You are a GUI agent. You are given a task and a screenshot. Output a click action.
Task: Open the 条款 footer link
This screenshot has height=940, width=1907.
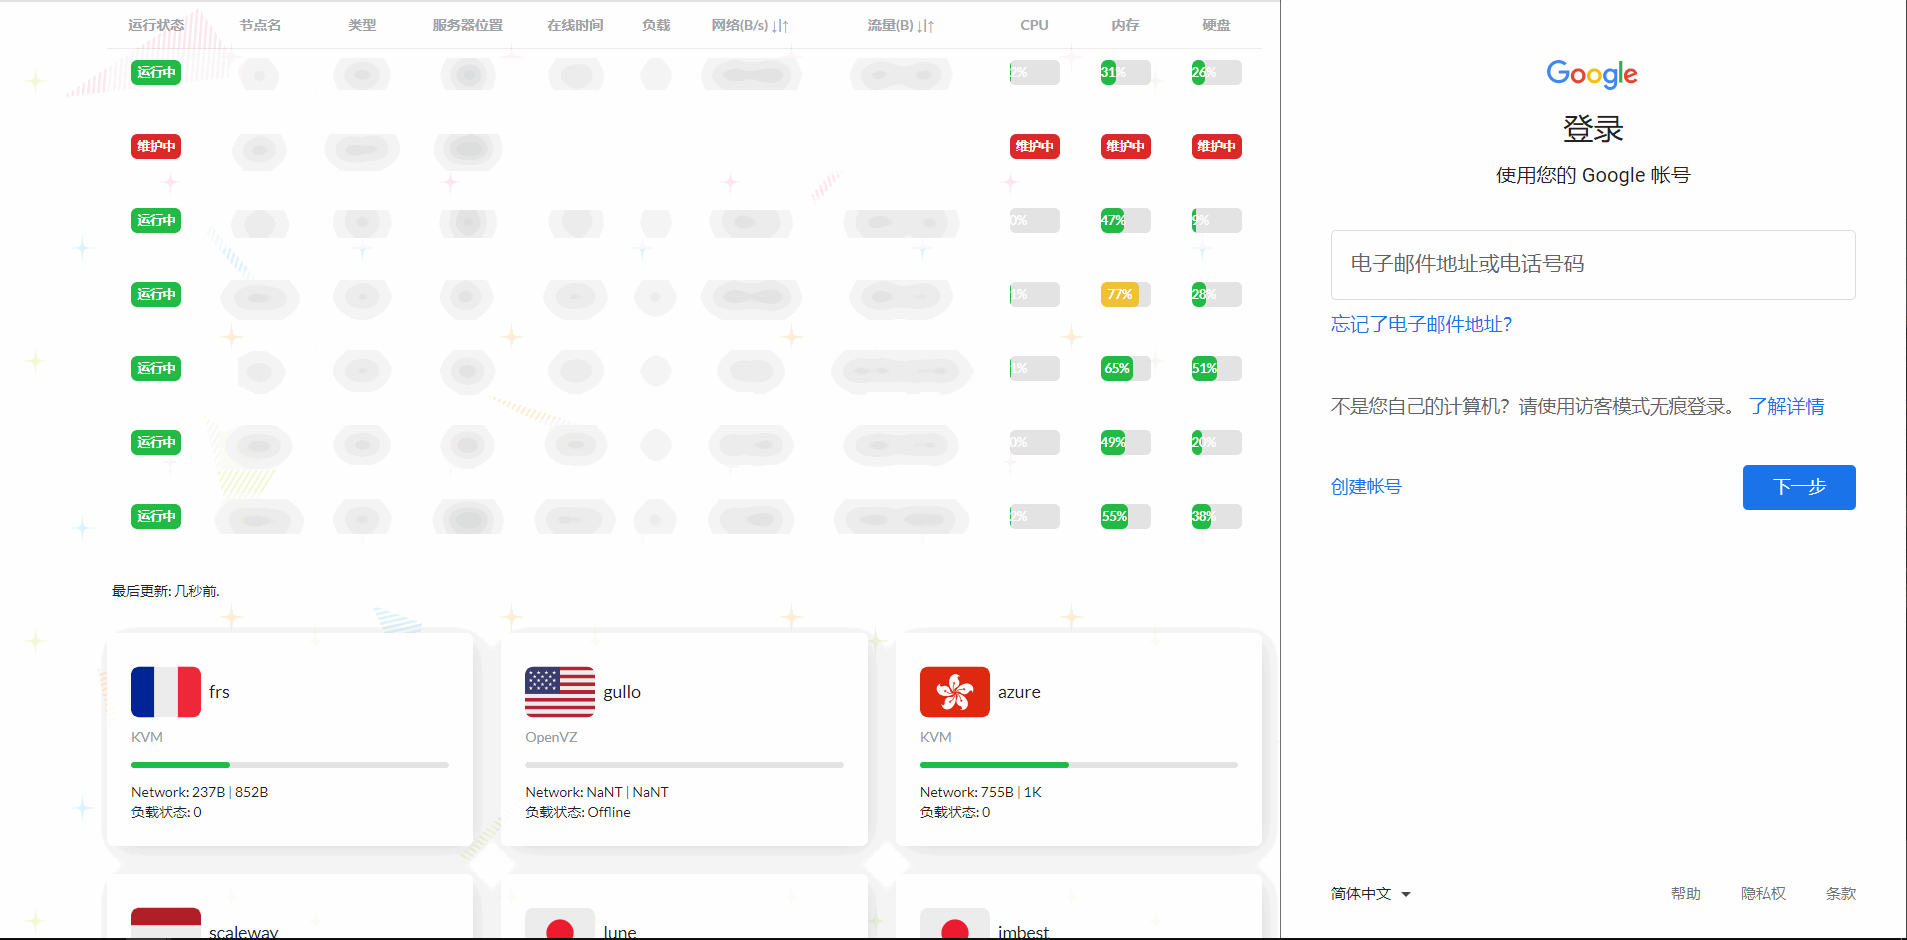point(1840,894)
